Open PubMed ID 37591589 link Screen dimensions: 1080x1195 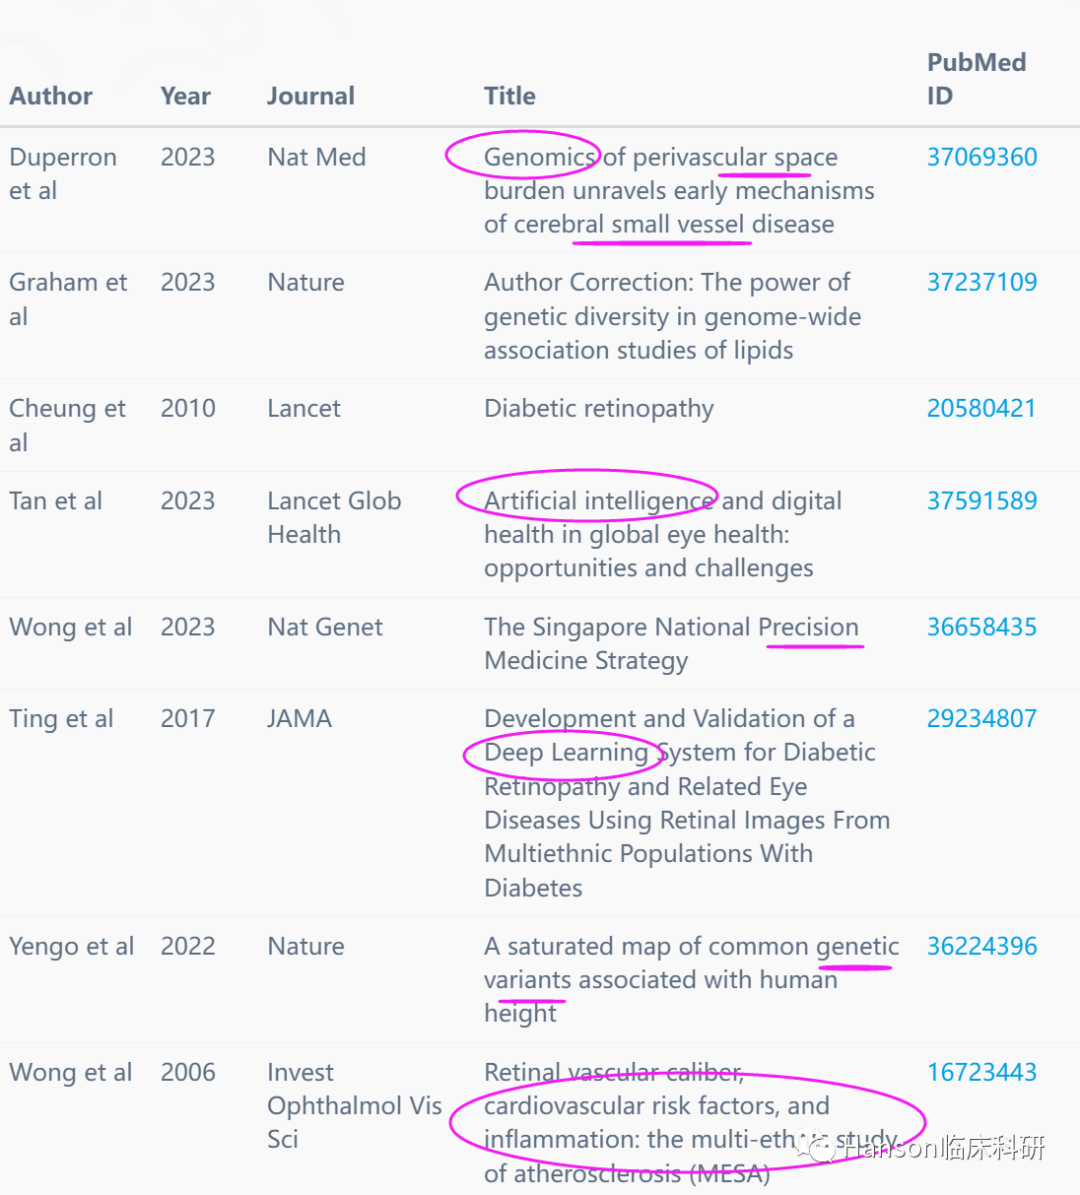click(x=982, y=501)
